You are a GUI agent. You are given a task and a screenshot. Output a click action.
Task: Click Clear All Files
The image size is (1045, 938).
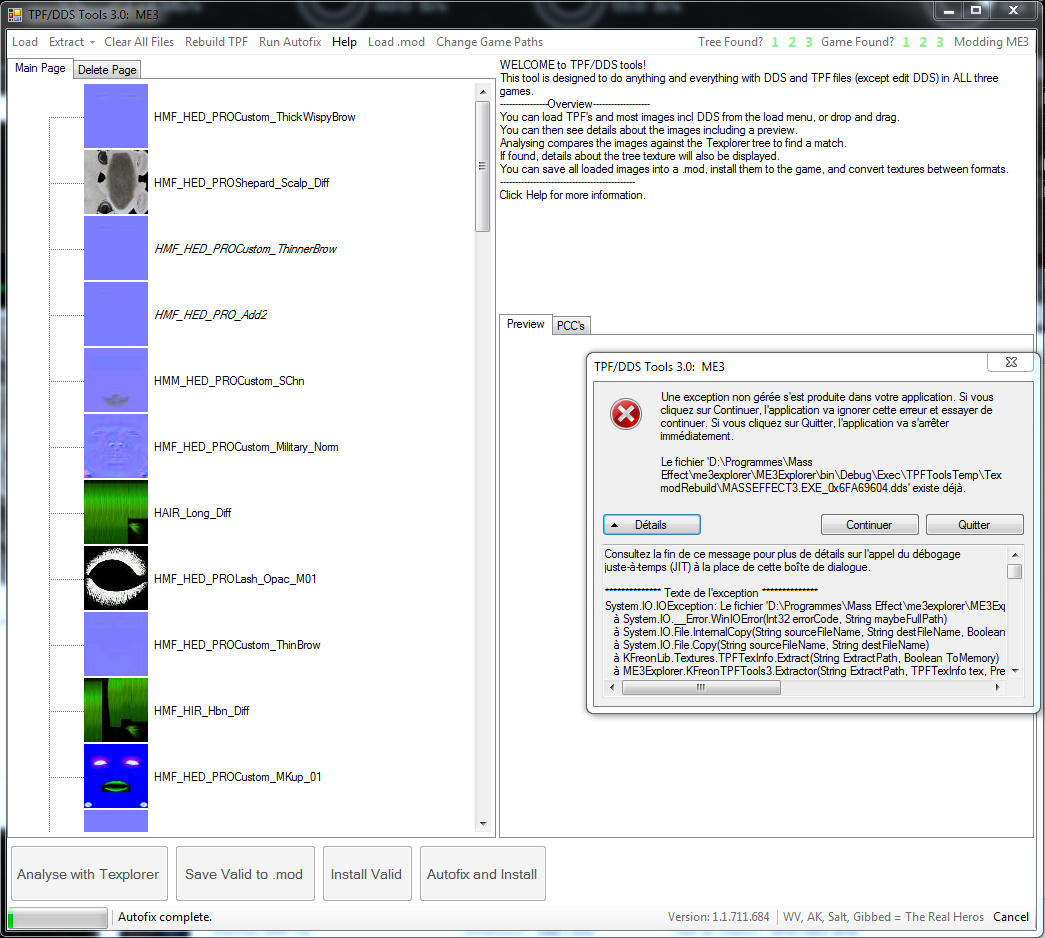[x=139, y=42]
